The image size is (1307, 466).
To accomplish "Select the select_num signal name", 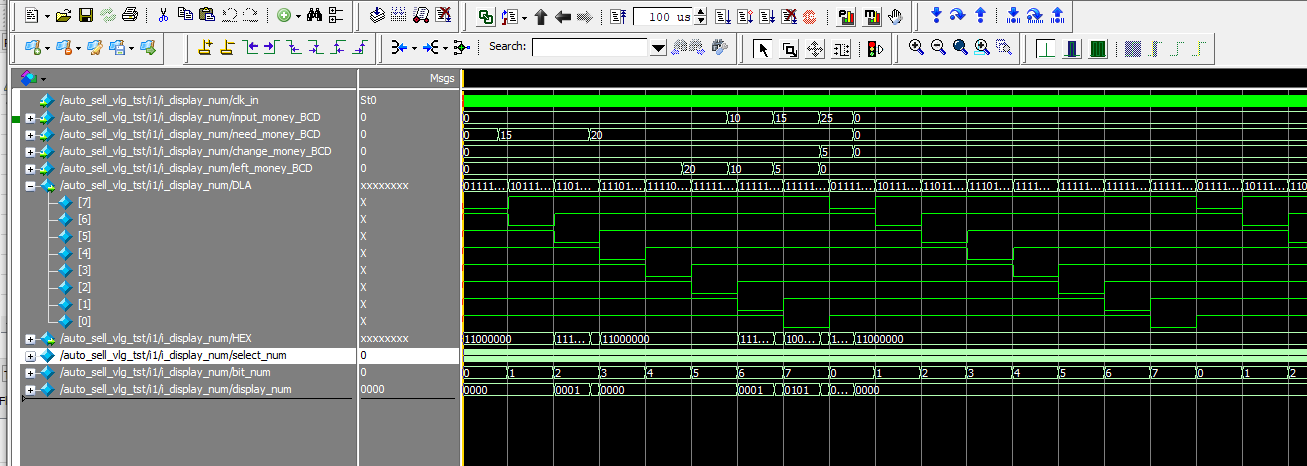I will (173, 356).
